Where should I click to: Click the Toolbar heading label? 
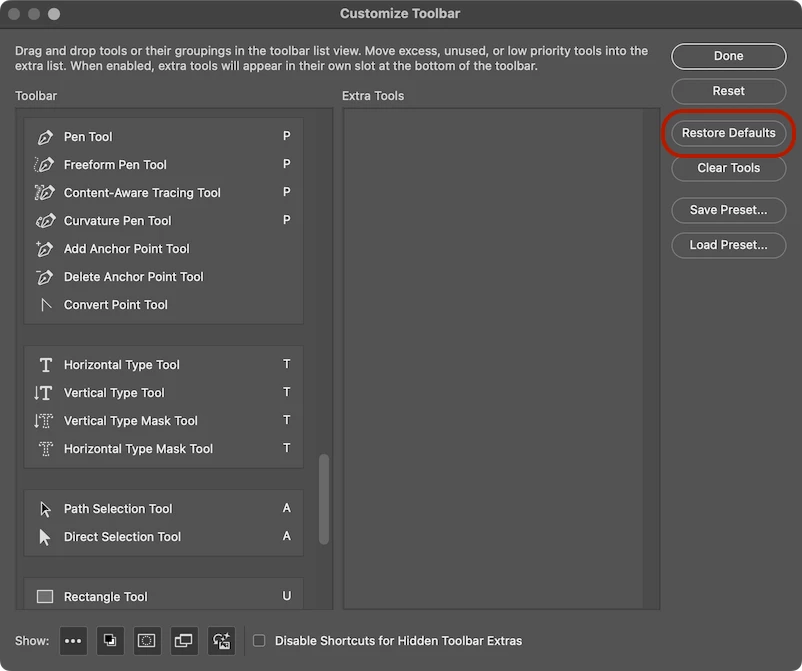[36, 96]
